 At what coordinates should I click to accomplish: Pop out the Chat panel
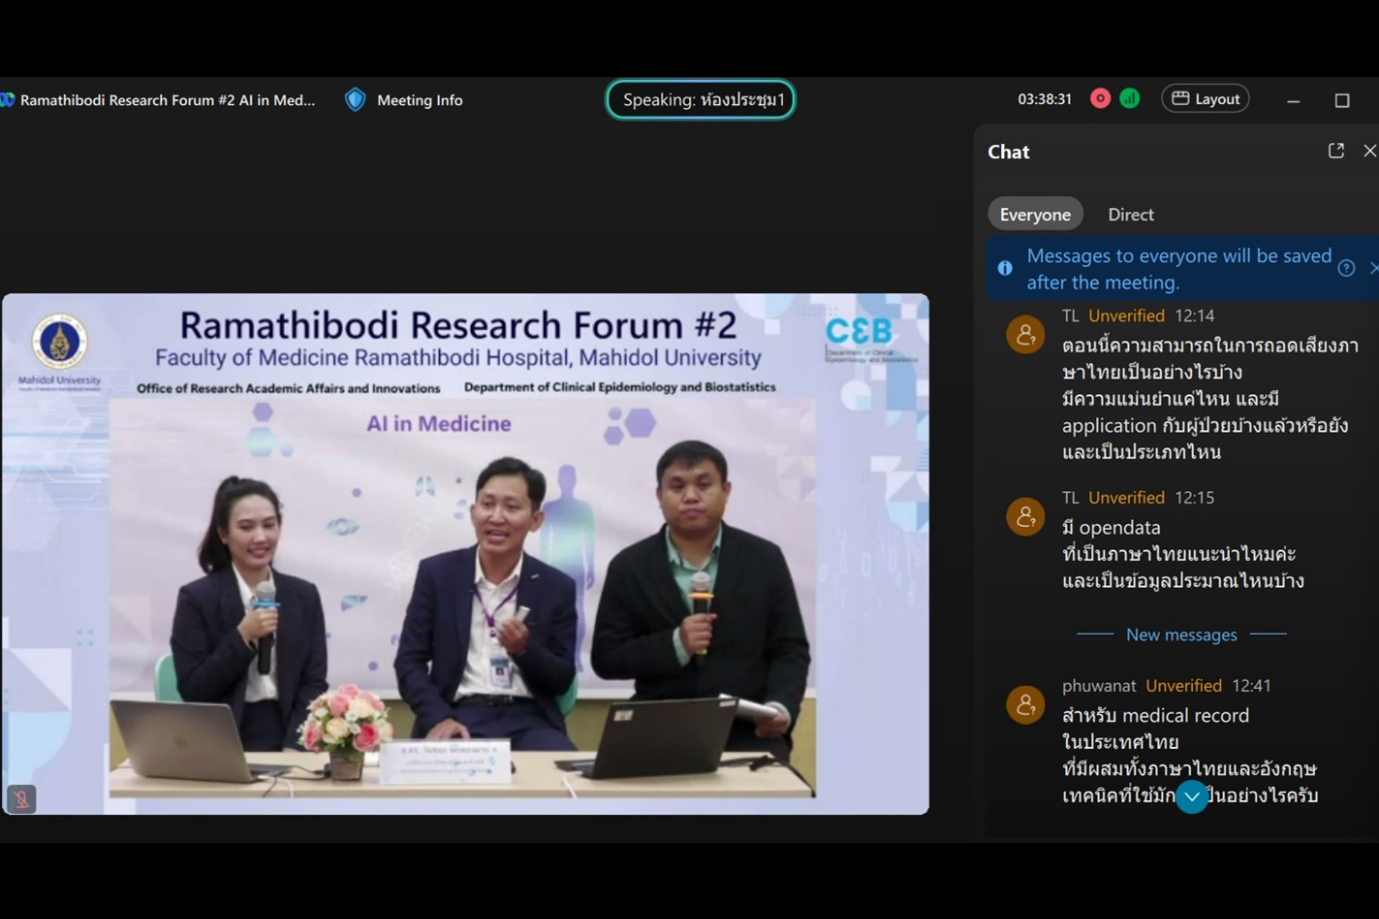[x=1336, y=151]
